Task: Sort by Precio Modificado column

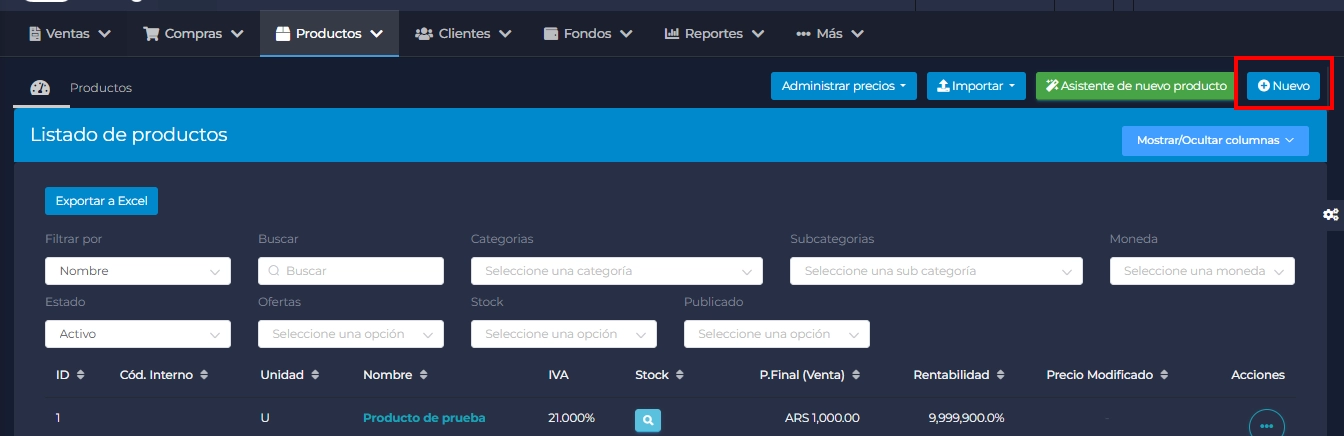Action: tap(1164, 375)
